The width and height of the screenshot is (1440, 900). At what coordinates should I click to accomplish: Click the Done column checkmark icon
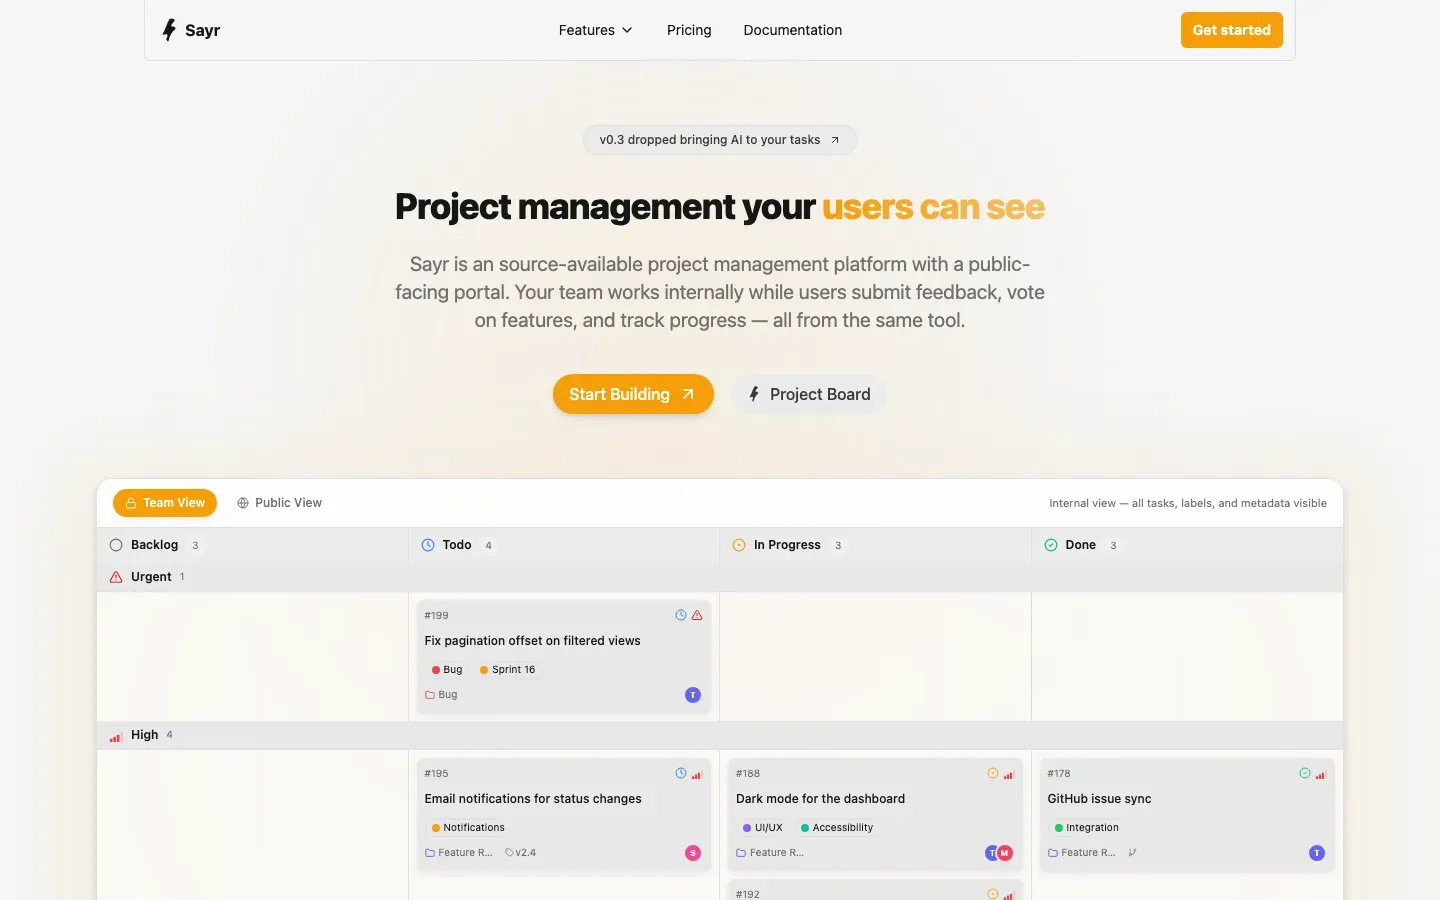(1051, 545)
